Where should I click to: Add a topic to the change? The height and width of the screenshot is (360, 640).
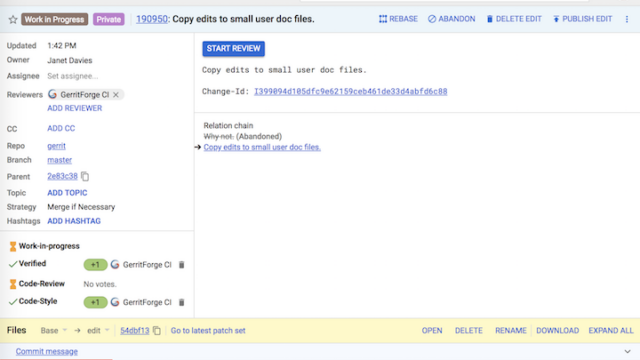tap(67, 193)
